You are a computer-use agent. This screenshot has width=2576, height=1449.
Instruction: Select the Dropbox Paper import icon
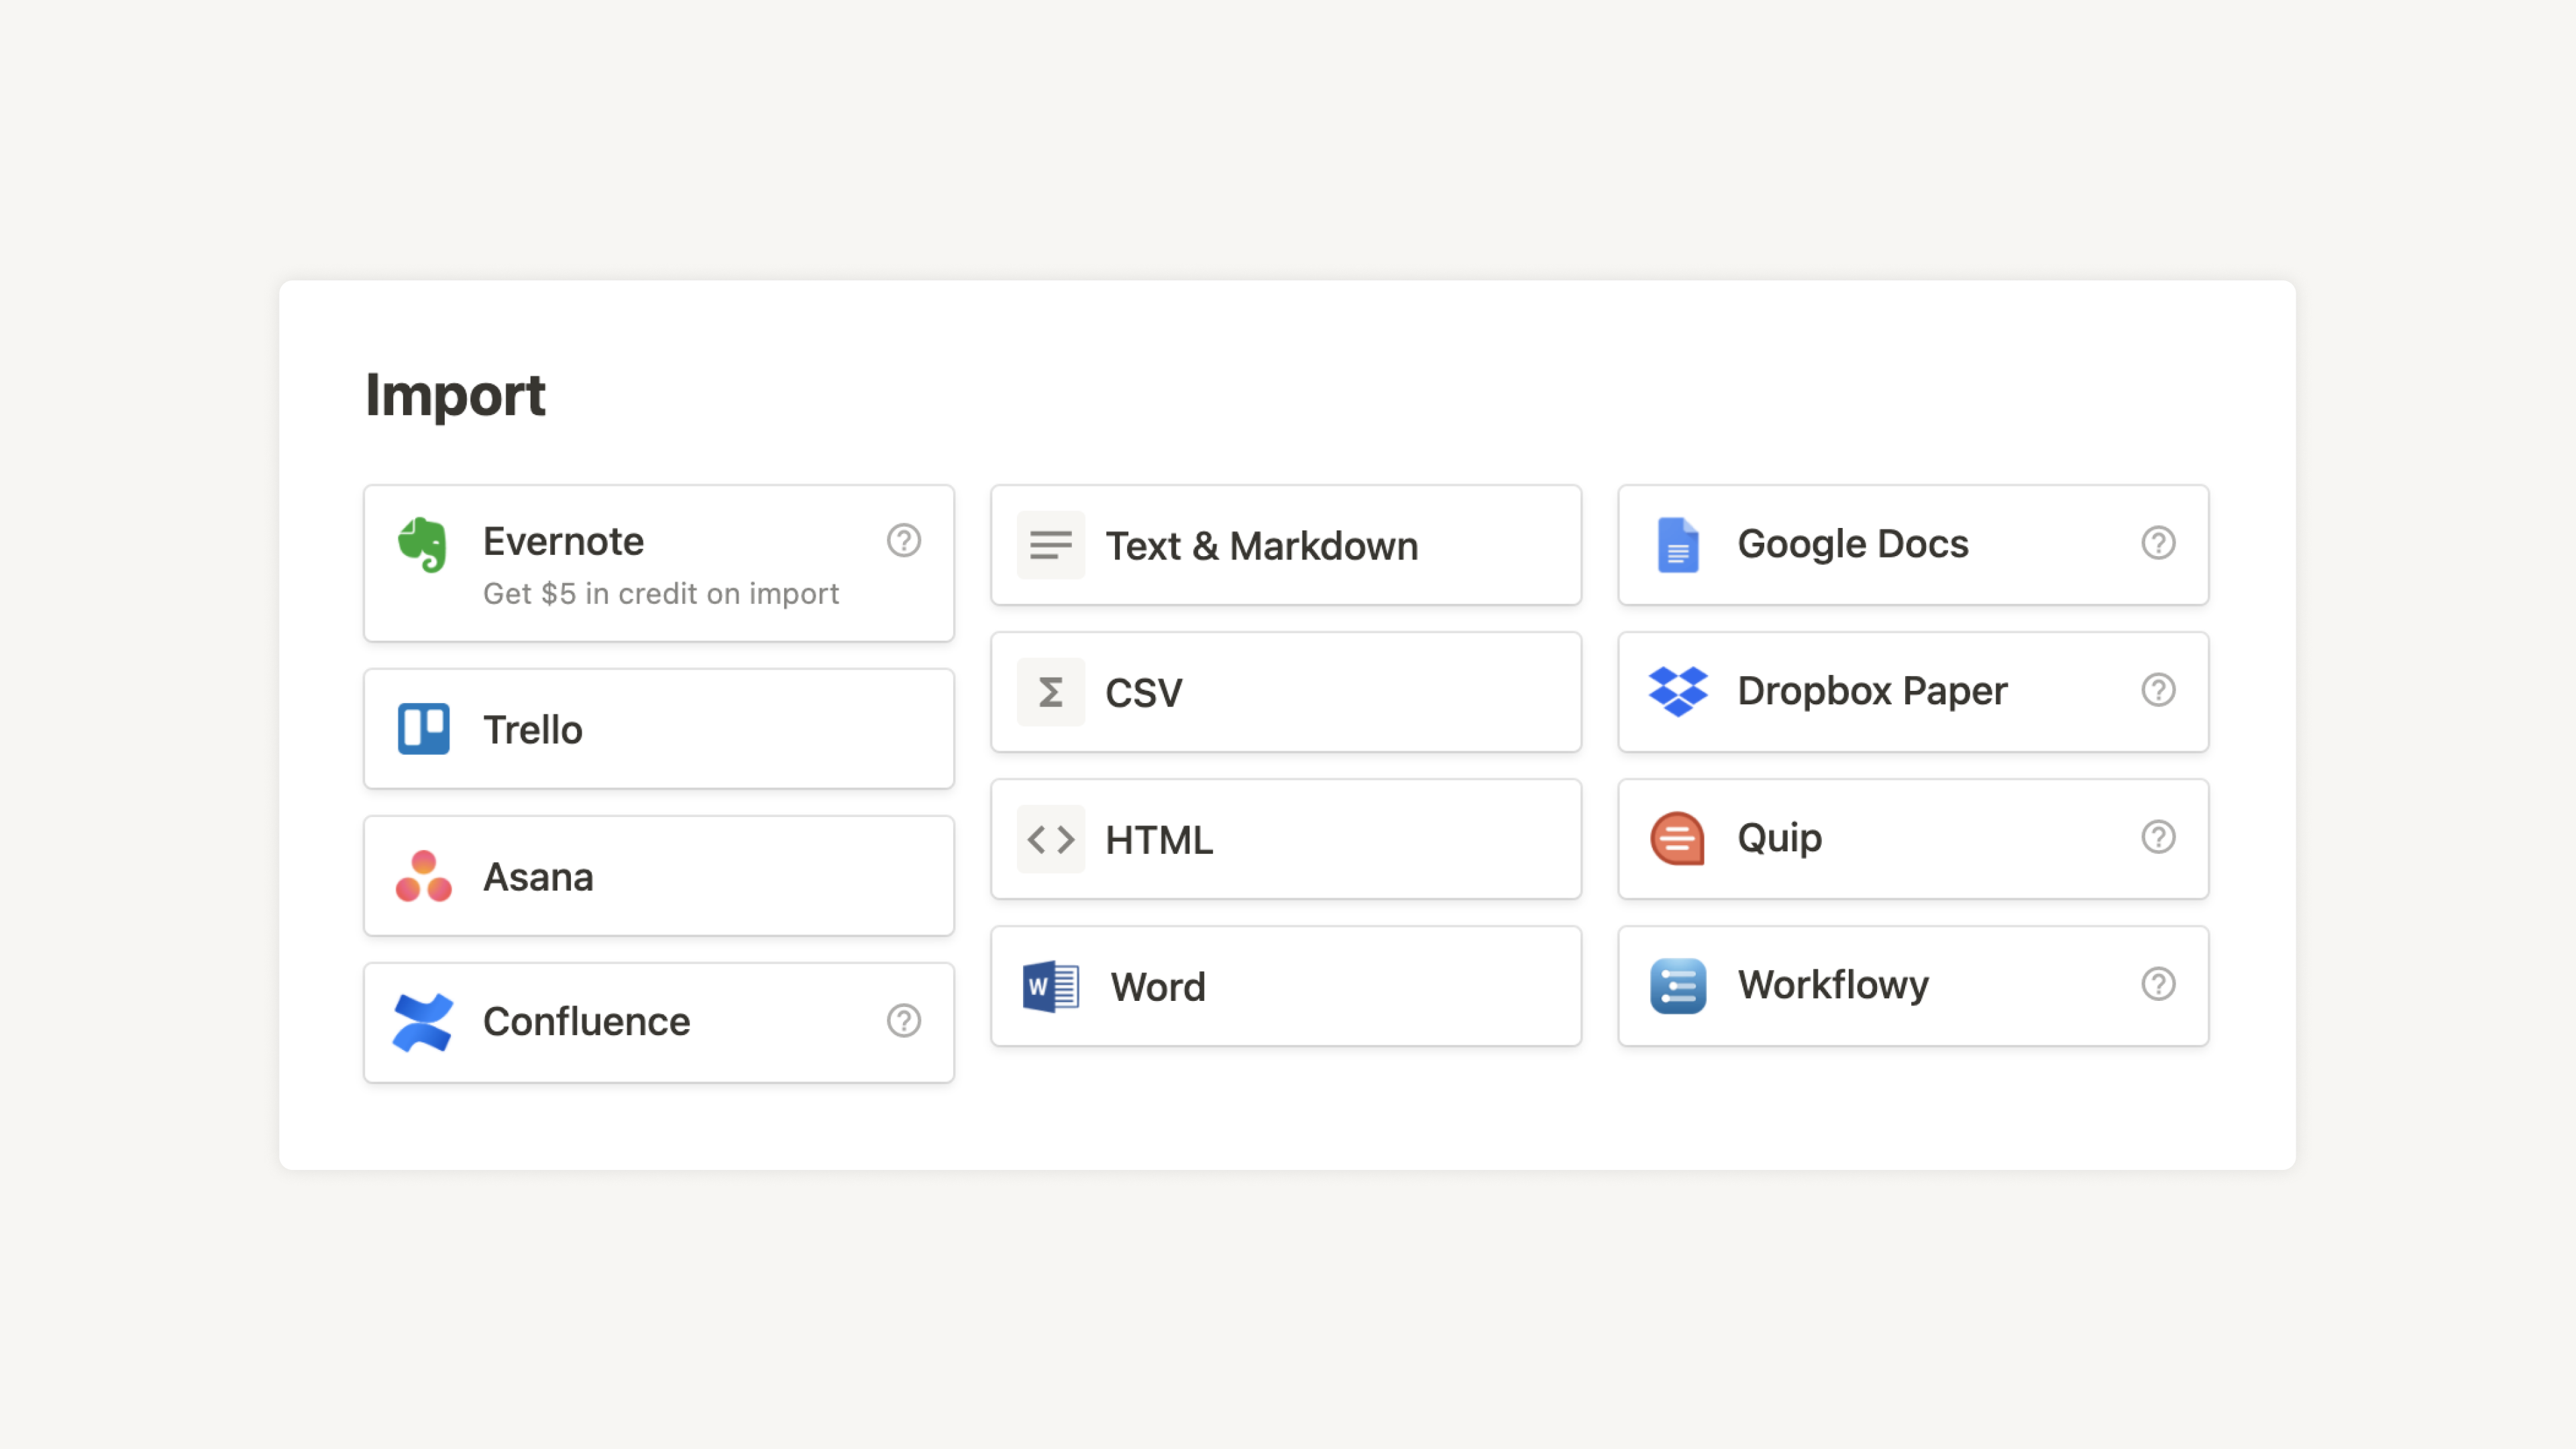point(1677,692)
